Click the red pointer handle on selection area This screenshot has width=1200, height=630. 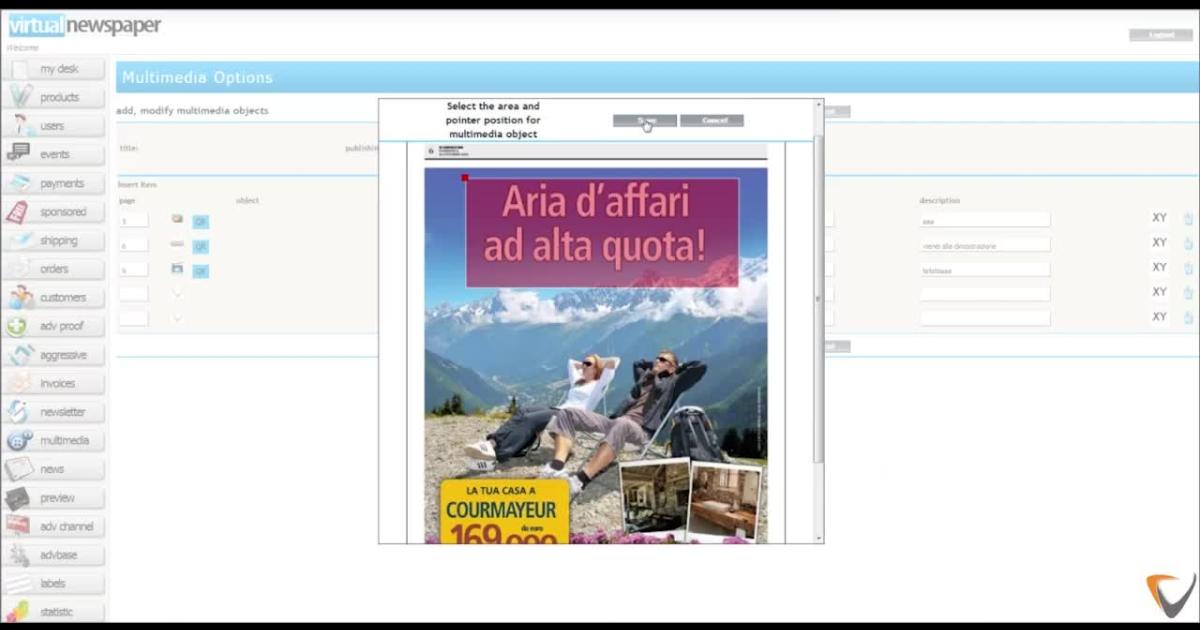coord(465,179)
